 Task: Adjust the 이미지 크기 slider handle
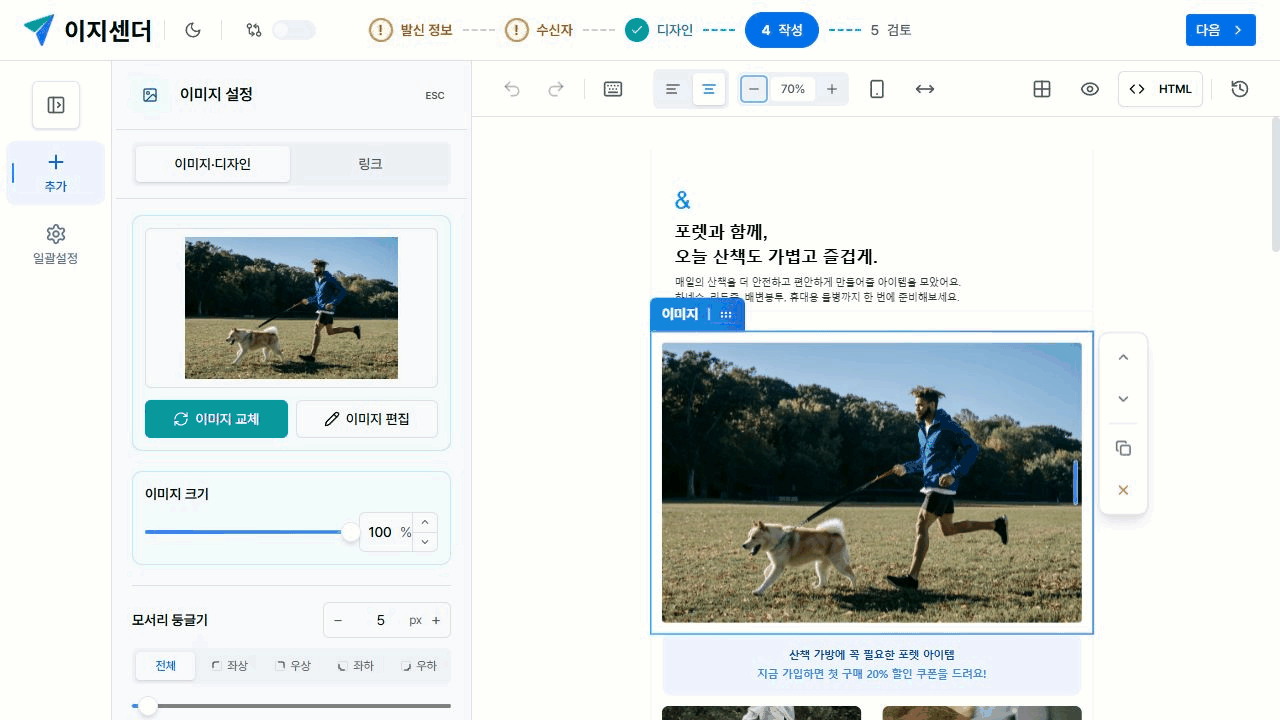pyautogui.click(x=350, y=532)
